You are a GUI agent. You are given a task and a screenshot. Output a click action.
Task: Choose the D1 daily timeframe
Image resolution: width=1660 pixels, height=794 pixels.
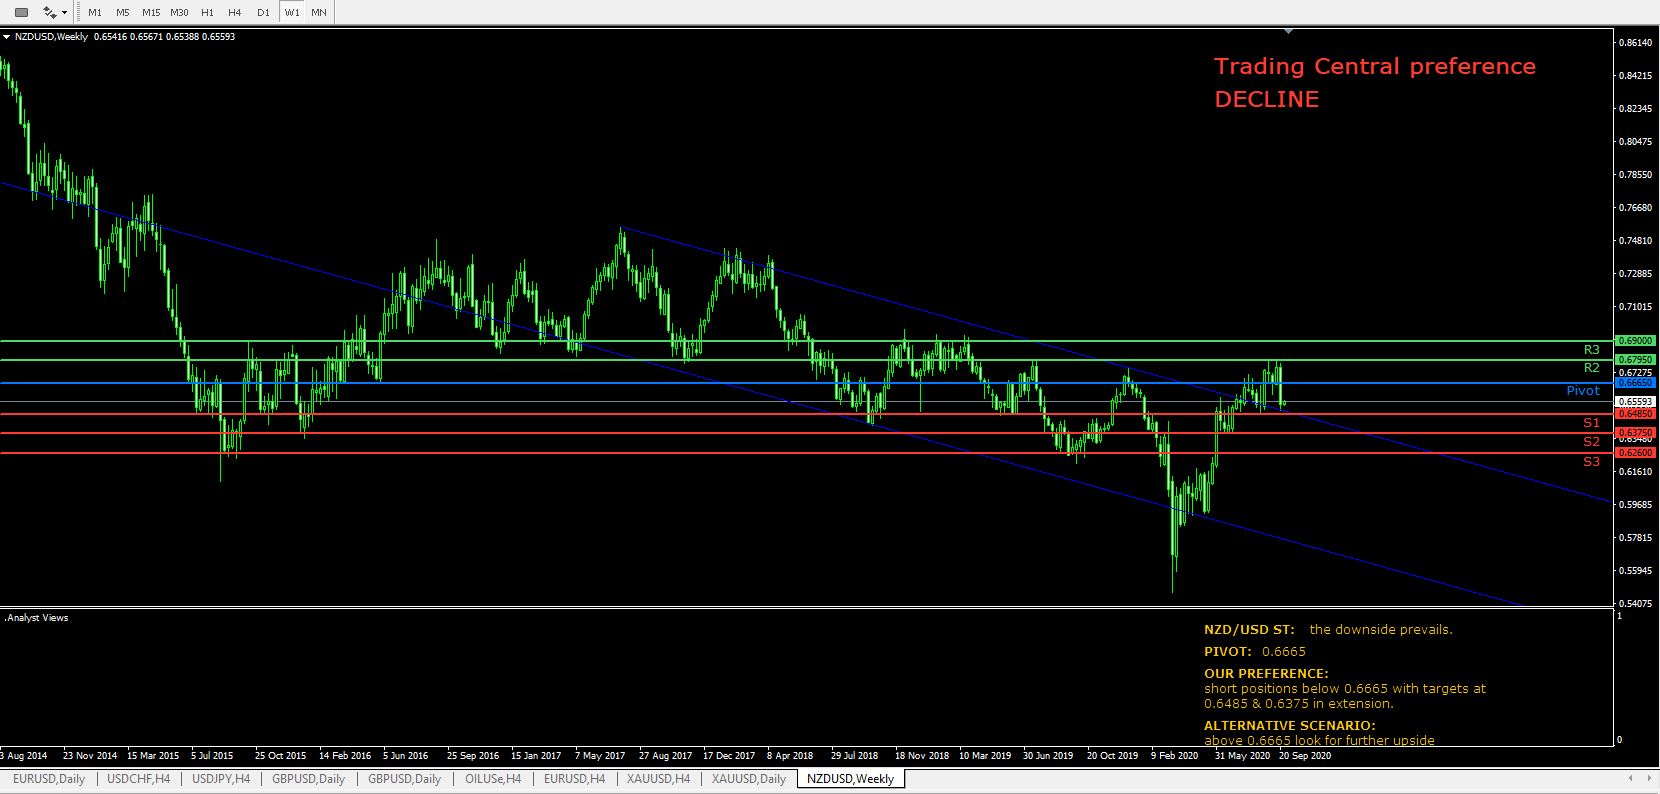pyautogui.click(x=263, y=13)
